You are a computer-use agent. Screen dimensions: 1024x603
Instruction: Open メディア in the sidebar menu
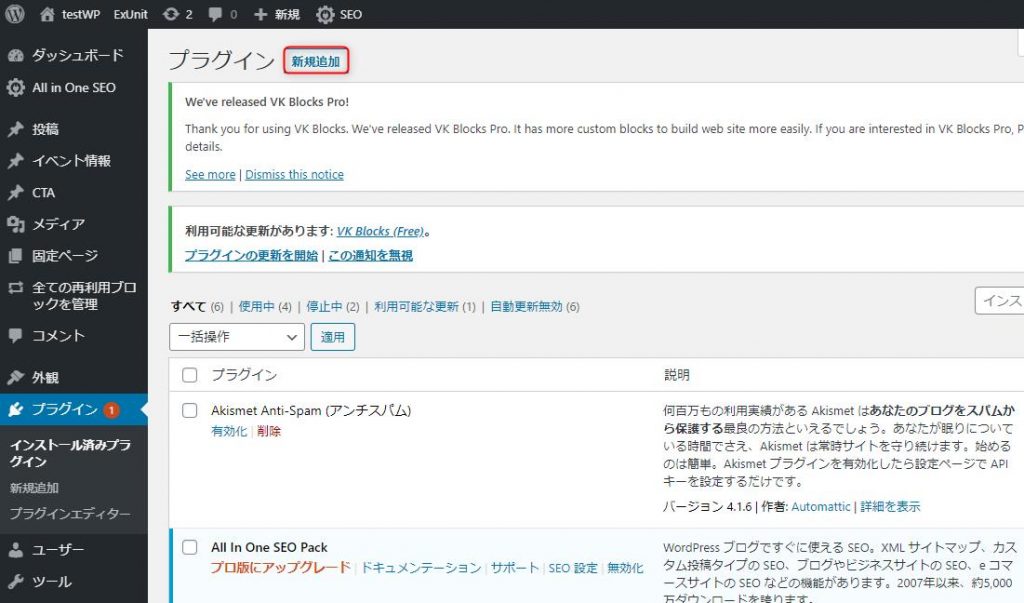point(59,224)
